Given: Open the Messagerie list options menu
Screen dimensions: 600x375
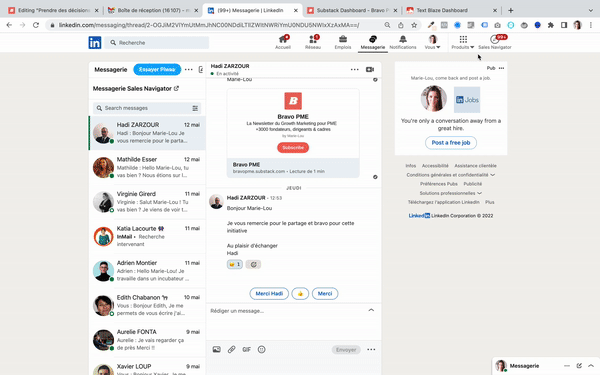Looking at the screenshot, I should point(189,69).
